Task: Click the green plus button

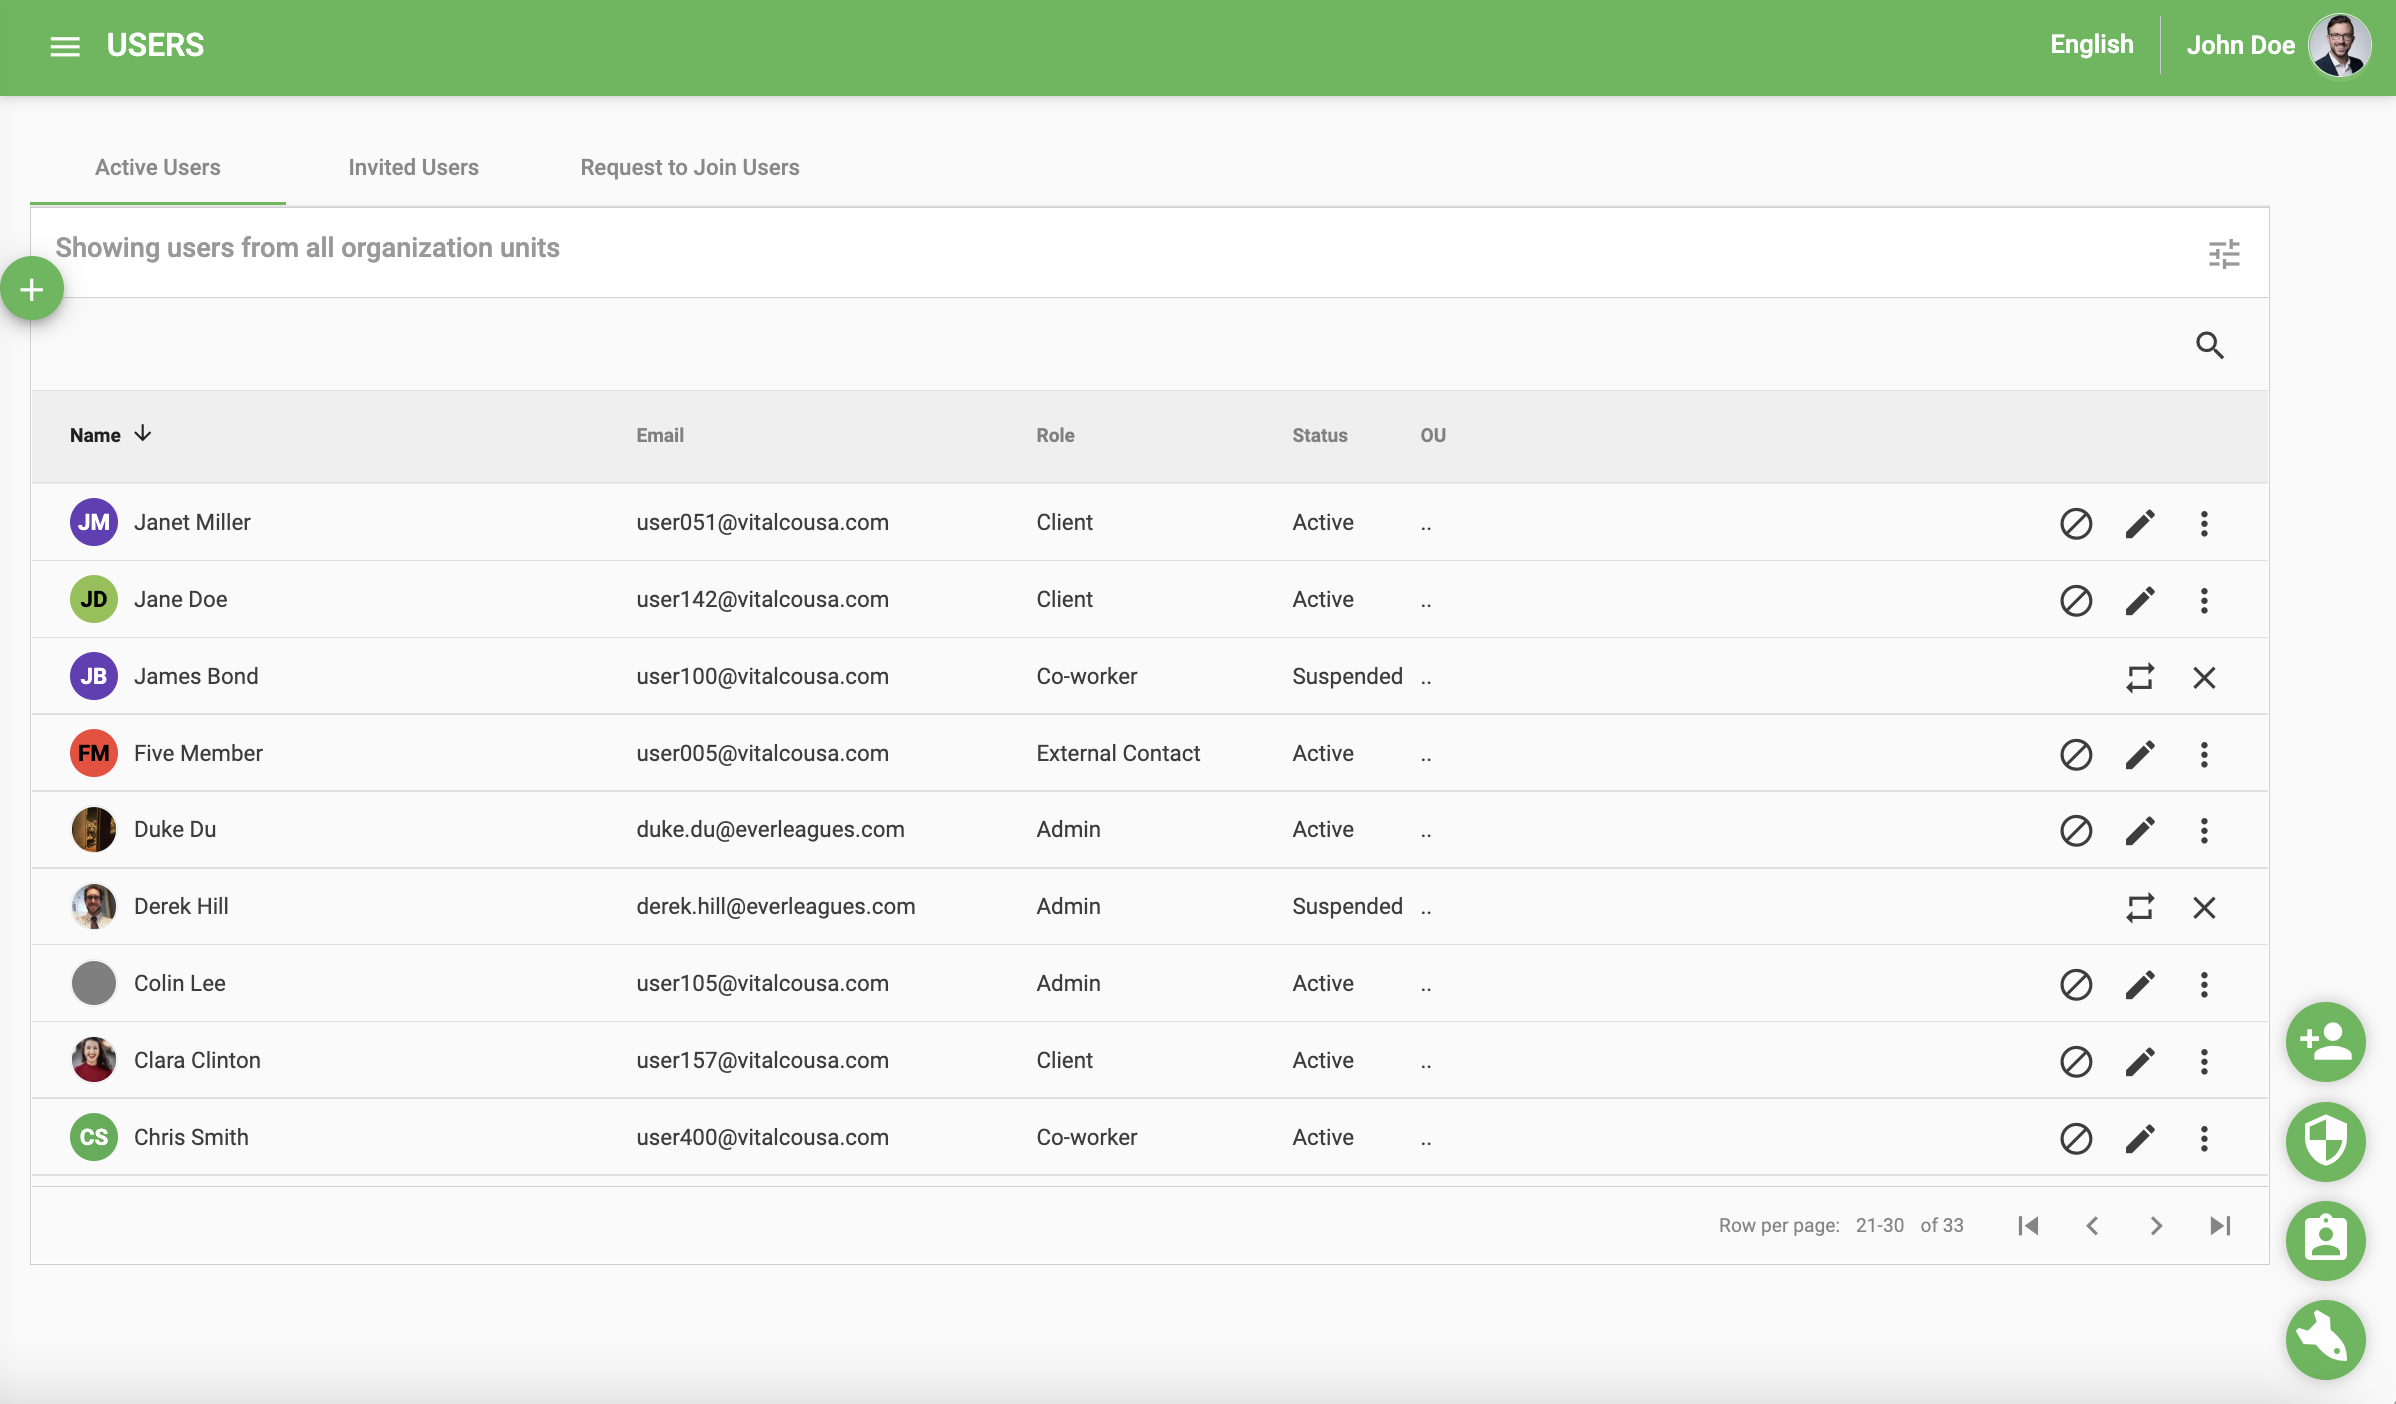Action: tap(31, 288)
